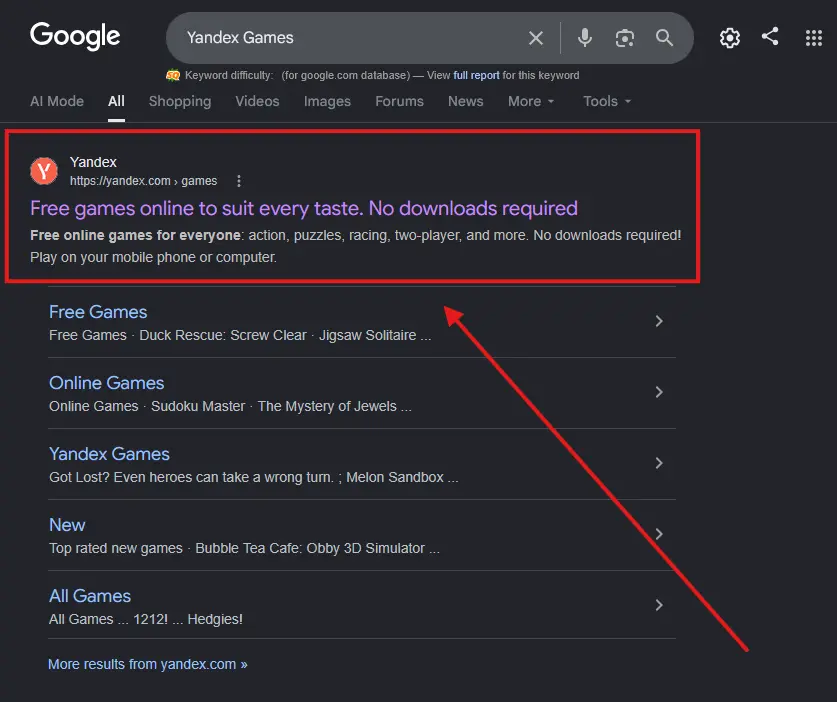Image resolution: width=837 pixels, height=702 pixels.
Task: Click the magnifying glass search icon
Action: (x=664, y=38)
